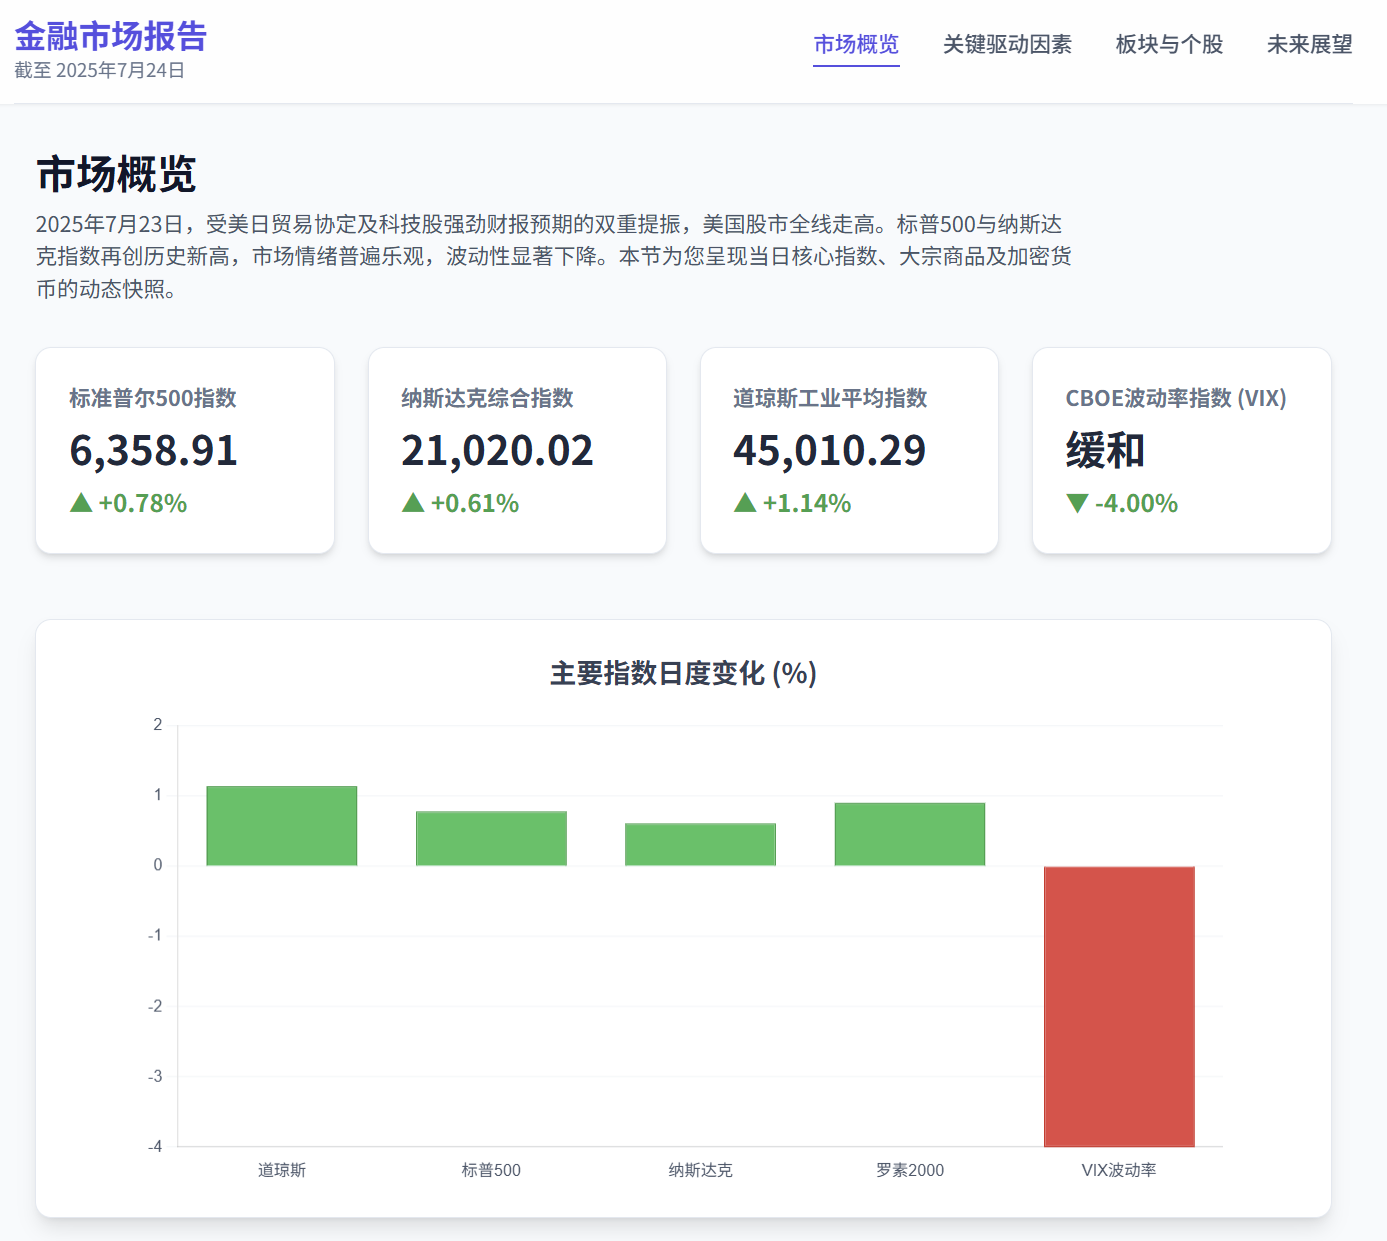Click the 纳斯达克 bar in chart
This screenshot has width=1387, height=1241.
(x=700, y=844)
